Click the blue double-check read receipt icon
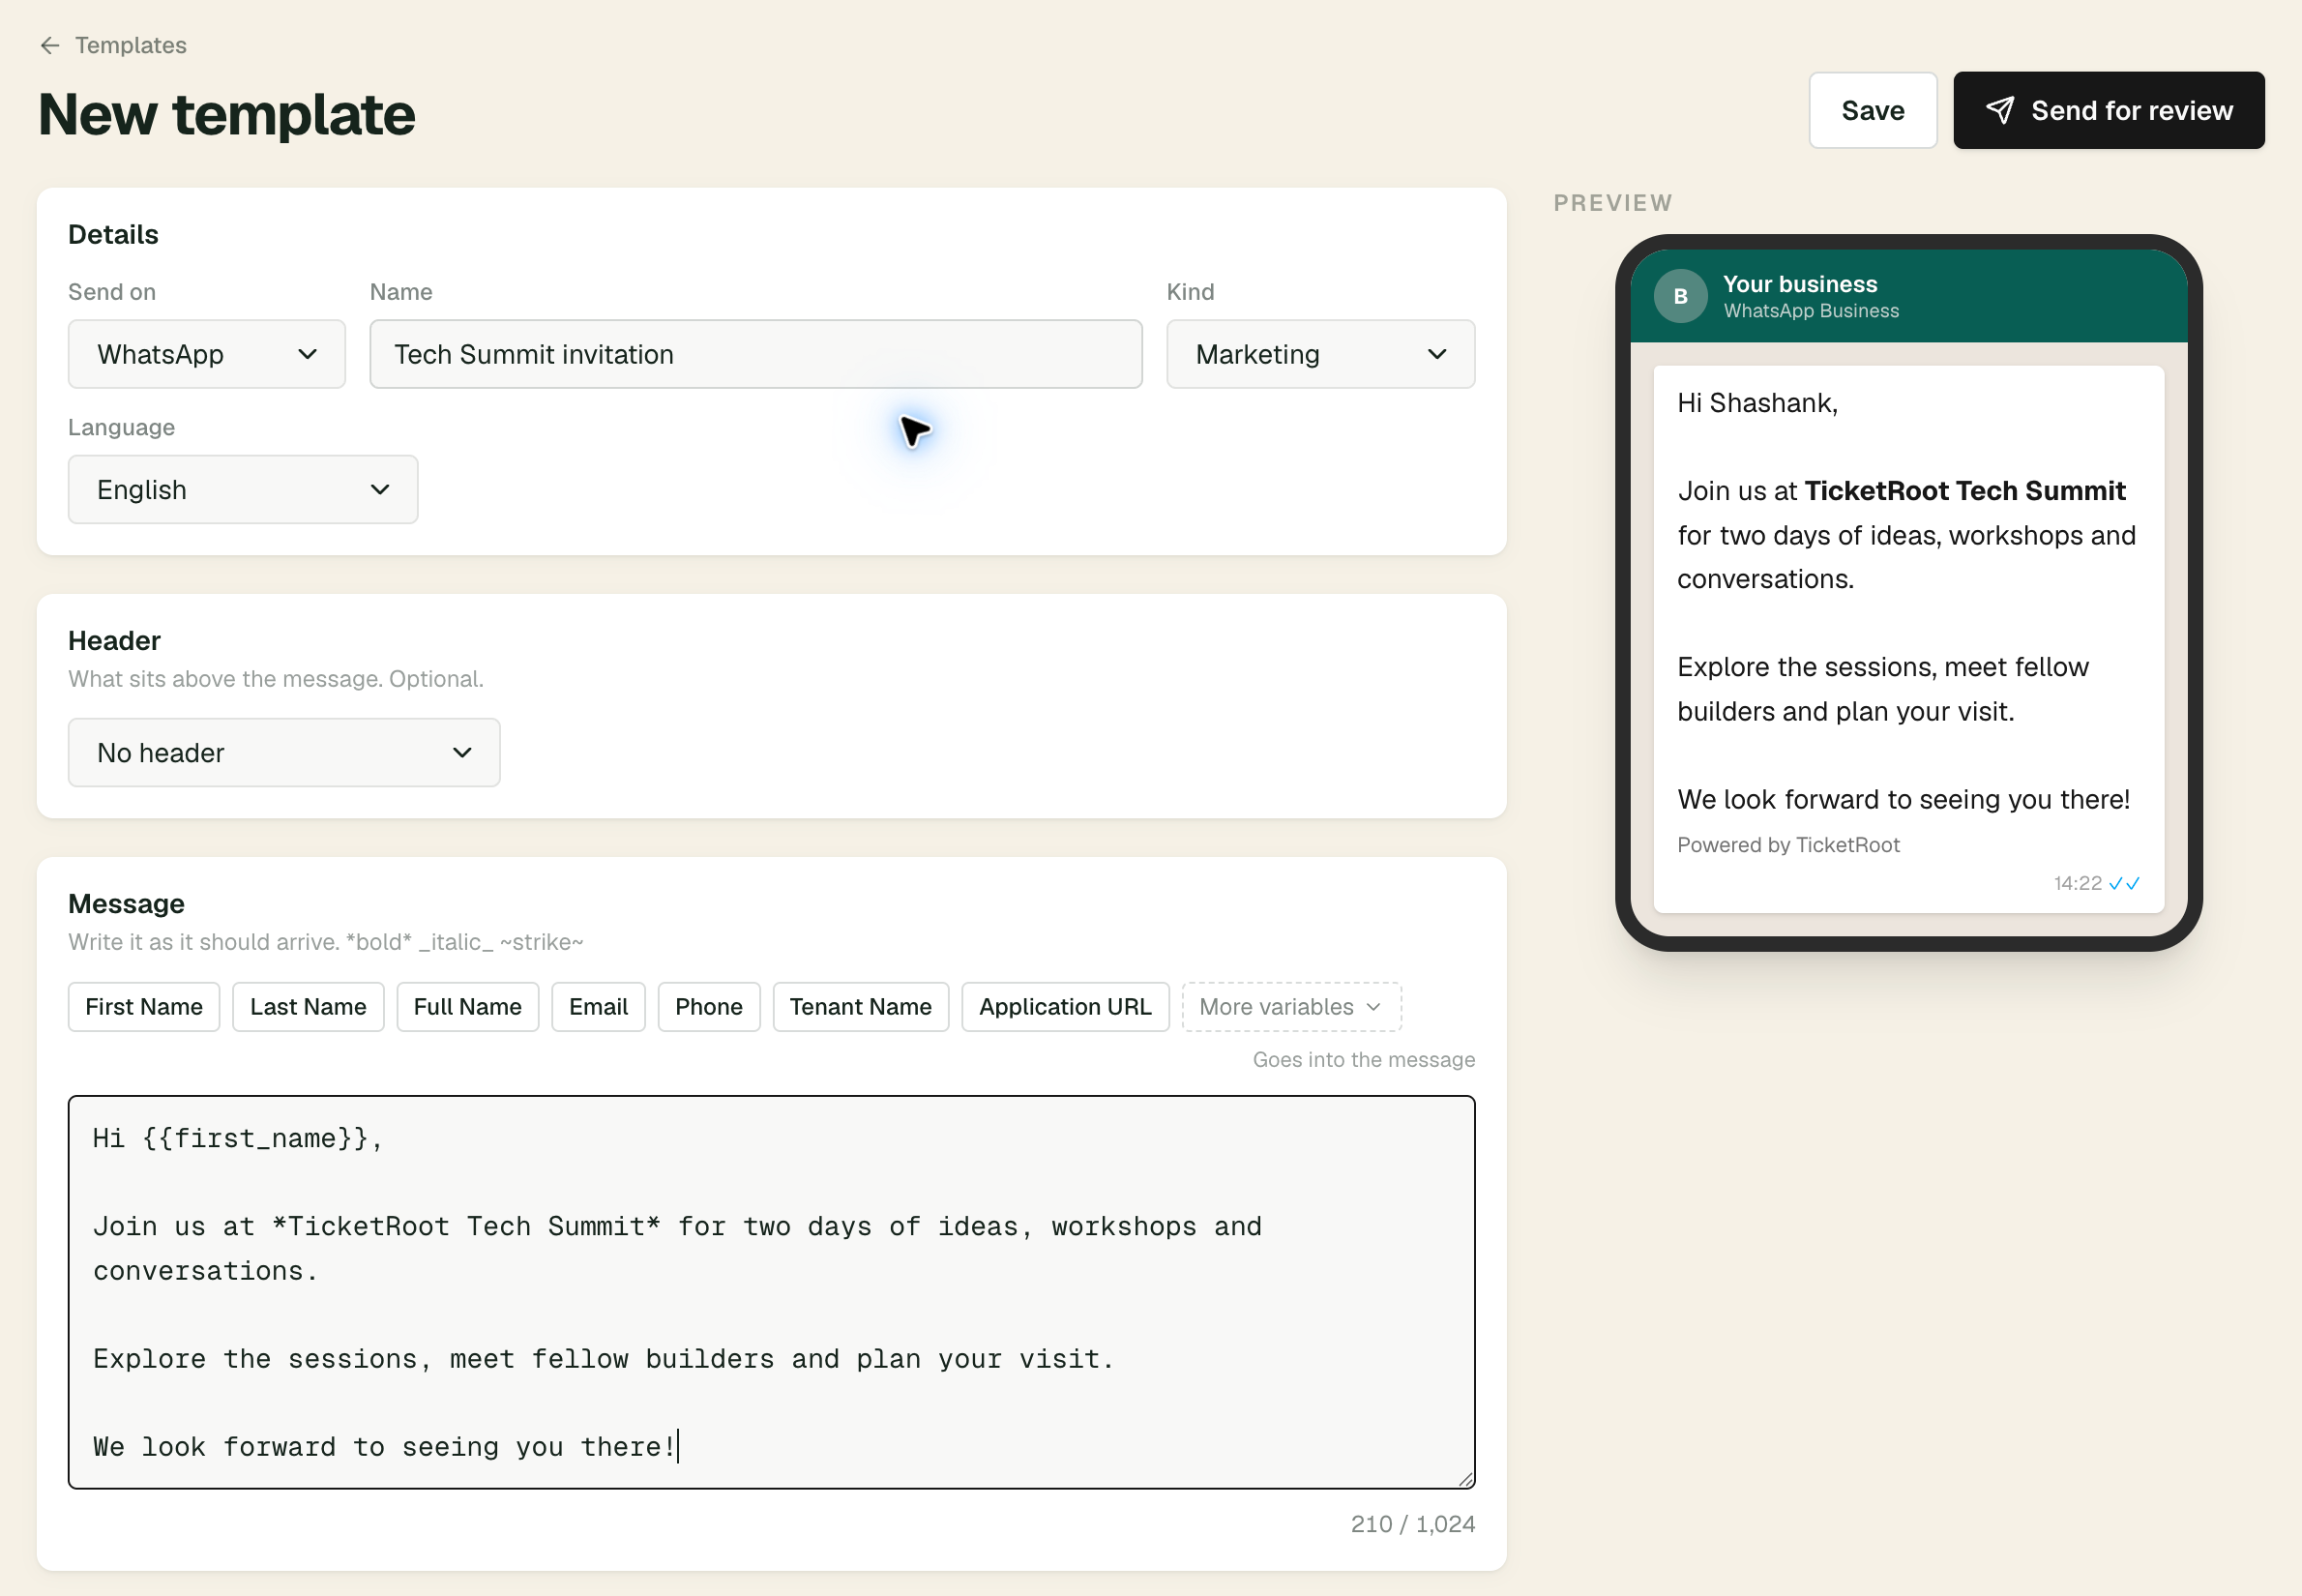 pos(2124,883)
